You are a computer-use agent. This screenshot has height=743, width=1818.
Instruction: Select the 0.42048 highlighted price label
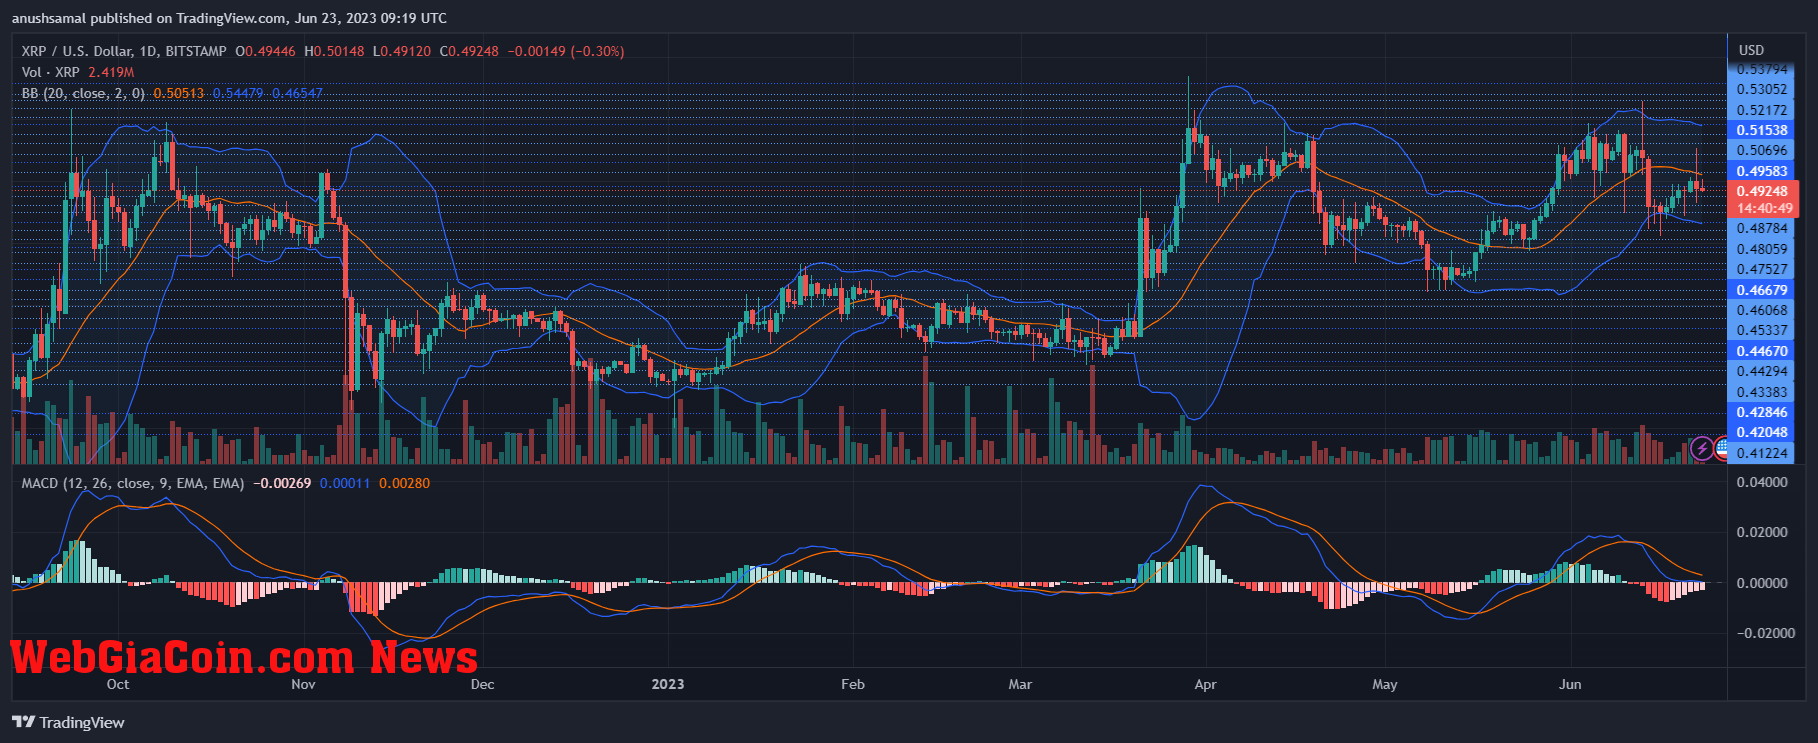pos(1762,432)
